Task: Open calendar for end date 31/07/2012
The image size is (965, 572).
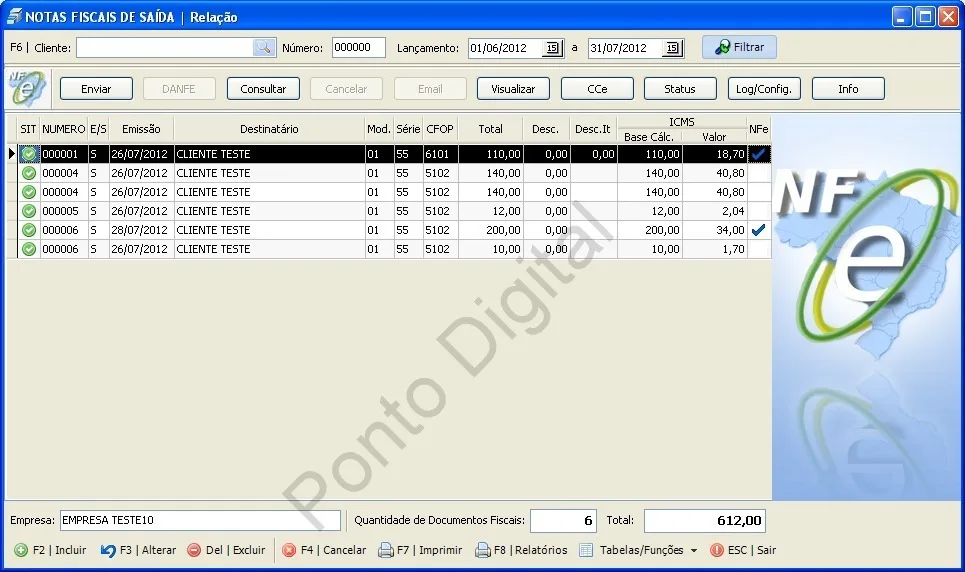Action: click(672, 48)
